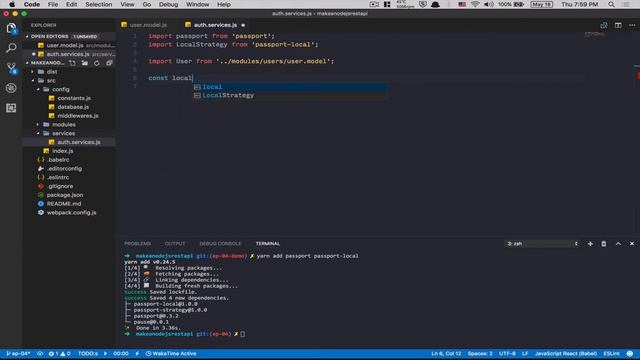640x360 pixels.
Task: Open the Explorer view icon
Action: tap(11, 28)
